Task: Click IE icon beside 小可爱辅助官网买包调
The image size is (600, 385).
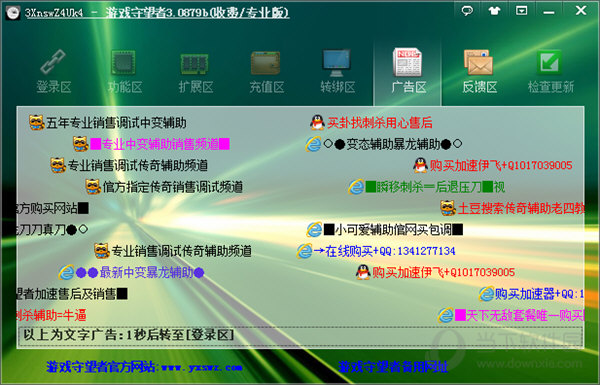Action: 314,230
